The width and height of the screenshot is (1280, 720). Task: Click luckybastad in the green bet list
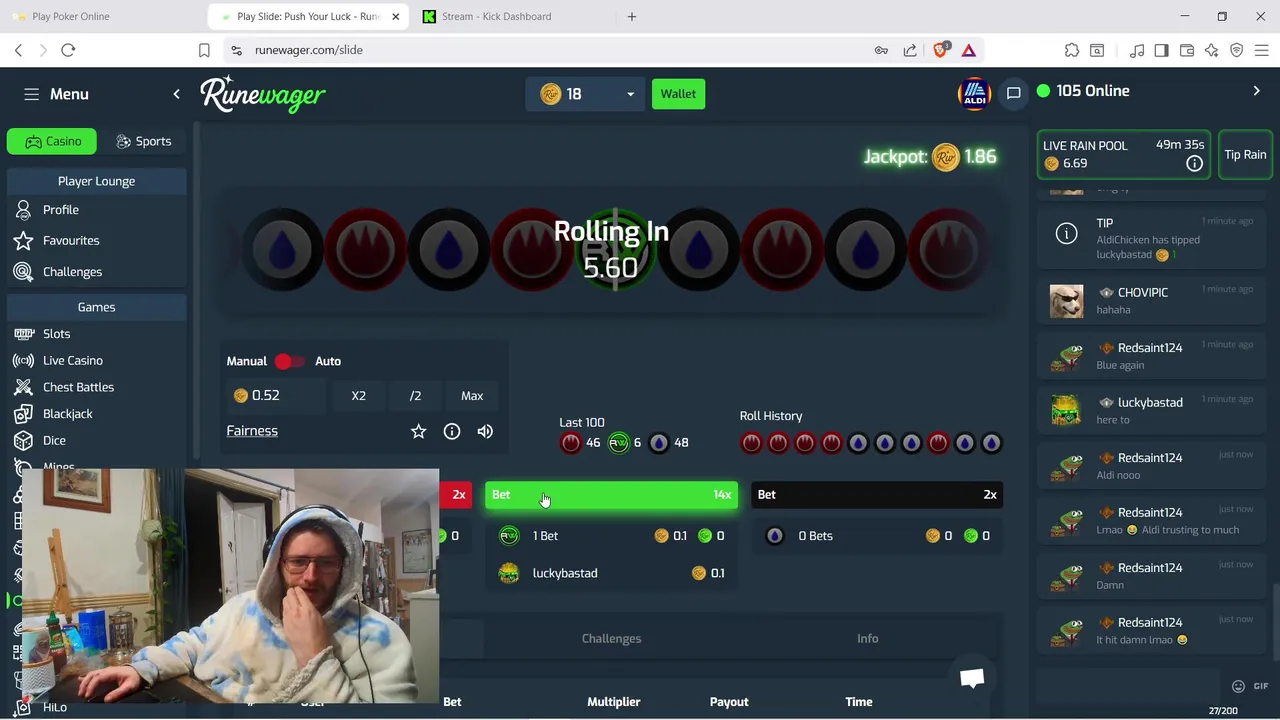click(565, 574)
